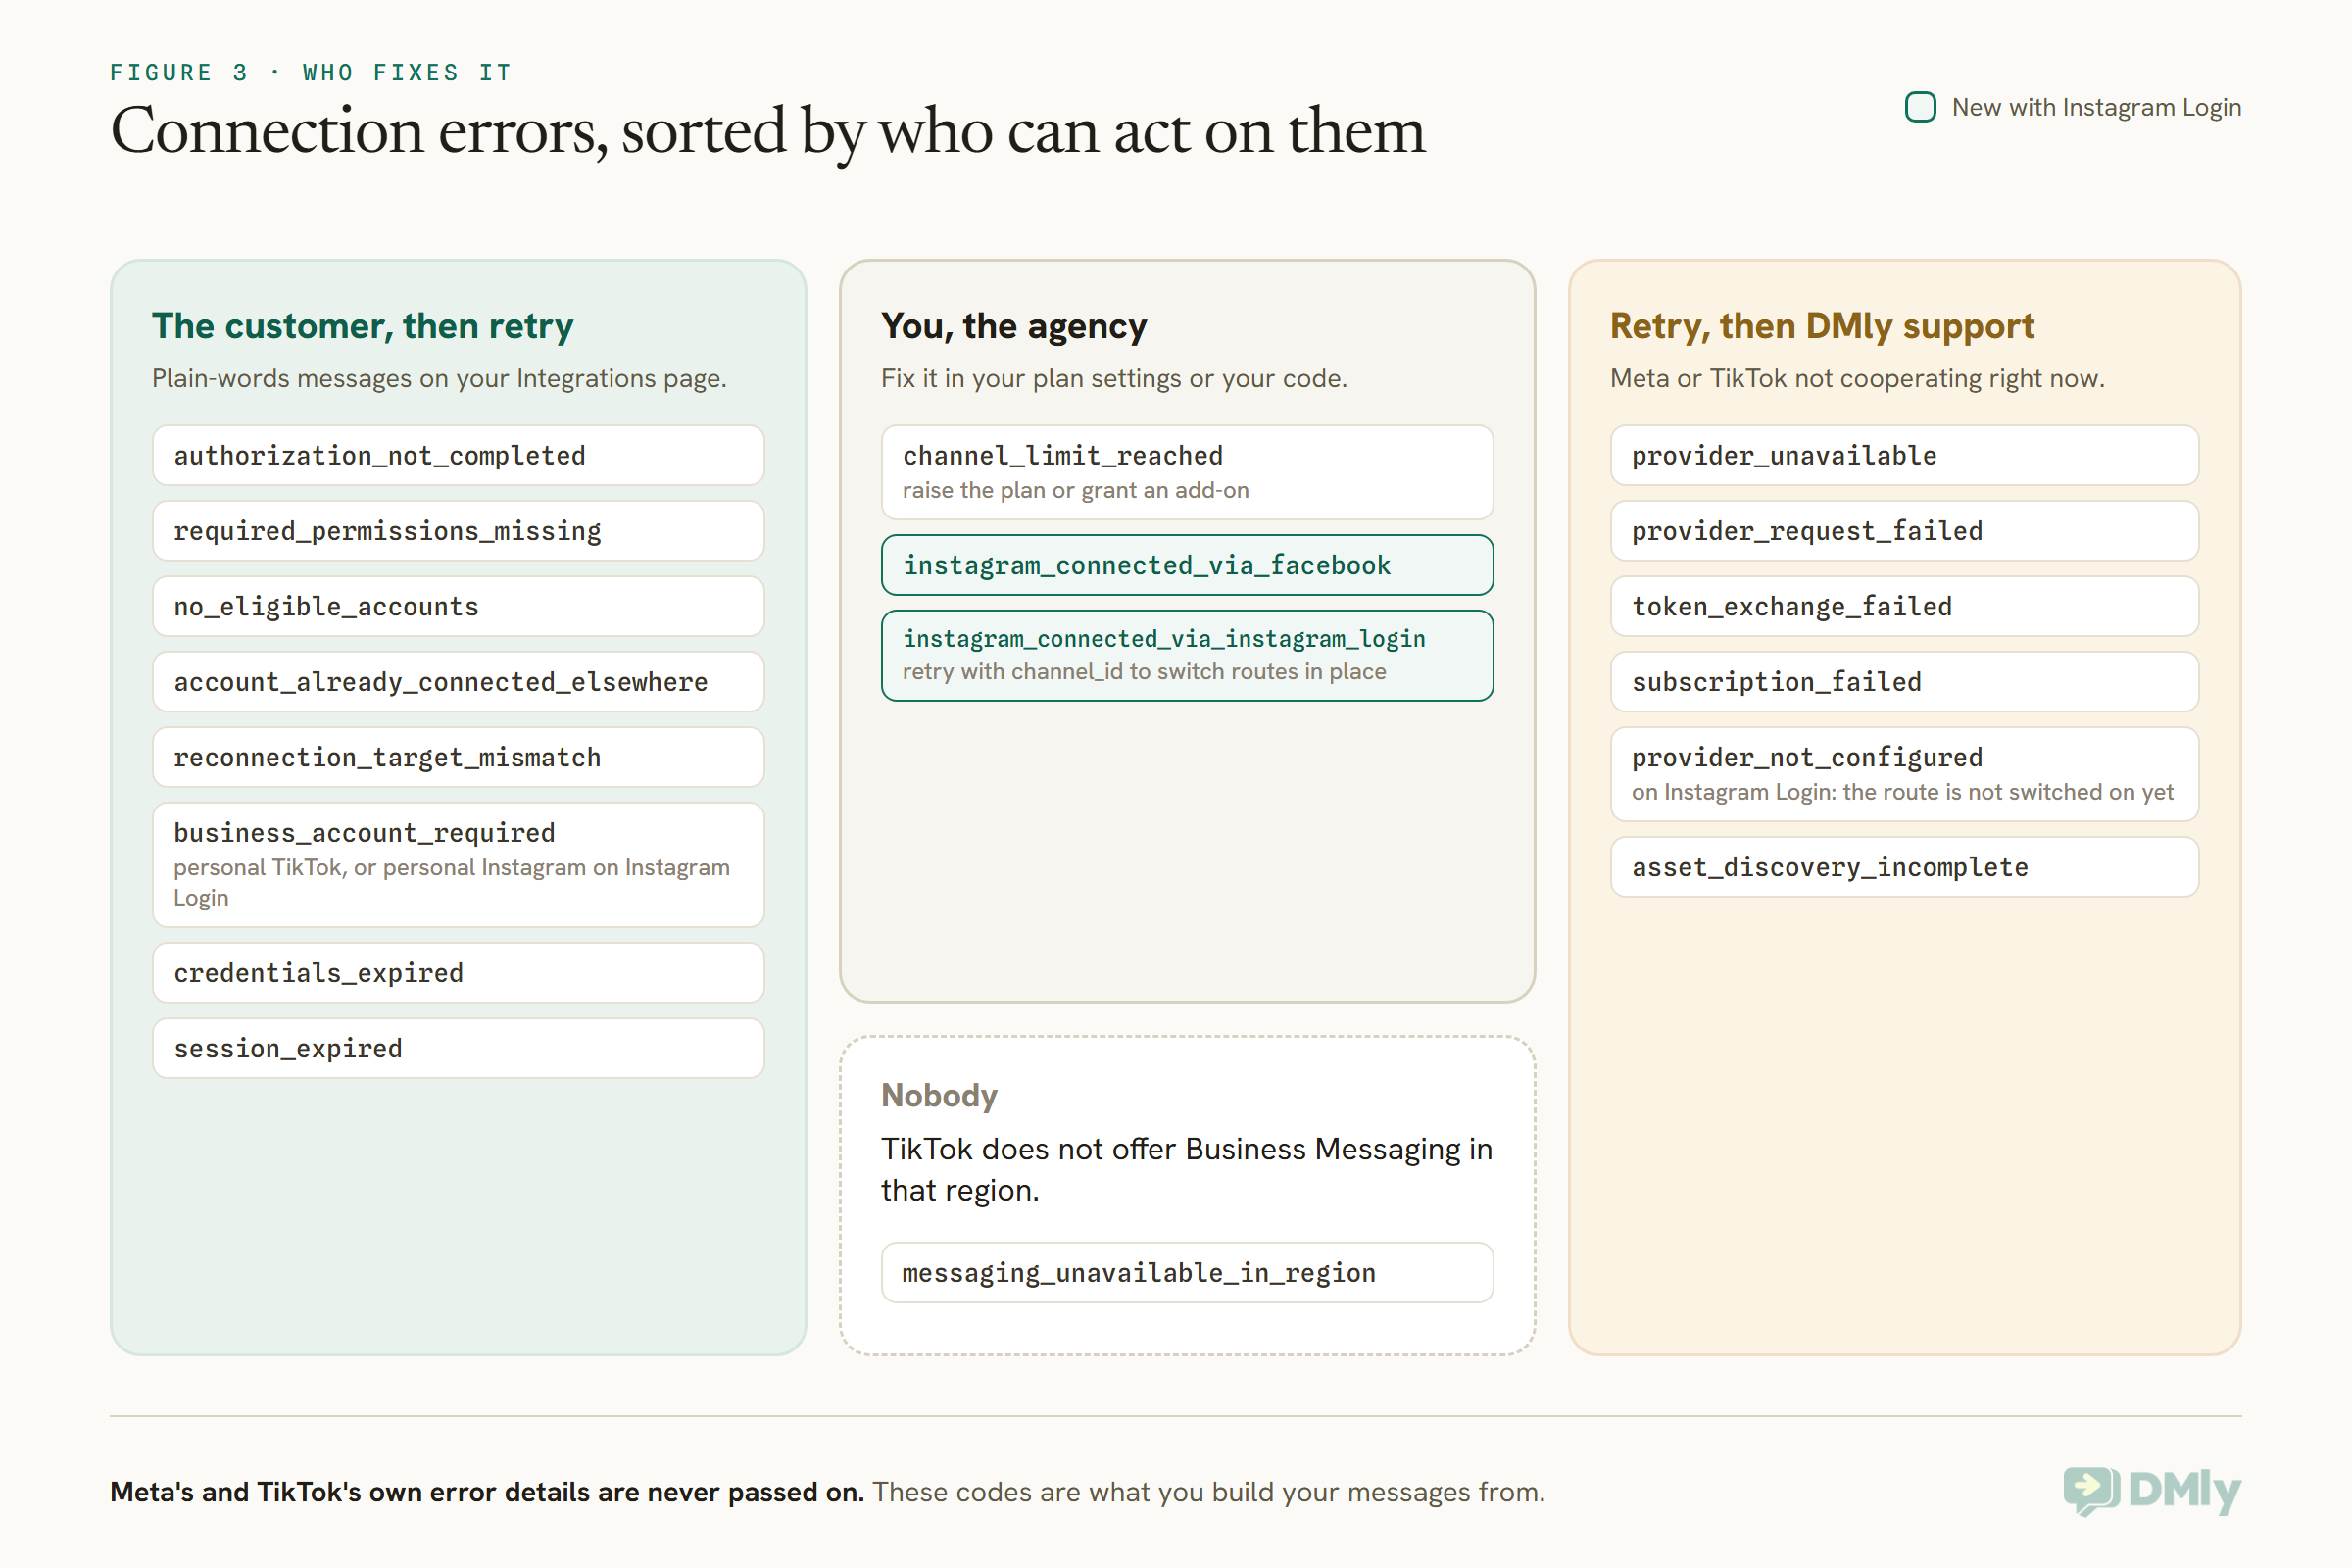Click the provider_unavailable code
2352x1568 pixels.
(x=1904, y=456)
